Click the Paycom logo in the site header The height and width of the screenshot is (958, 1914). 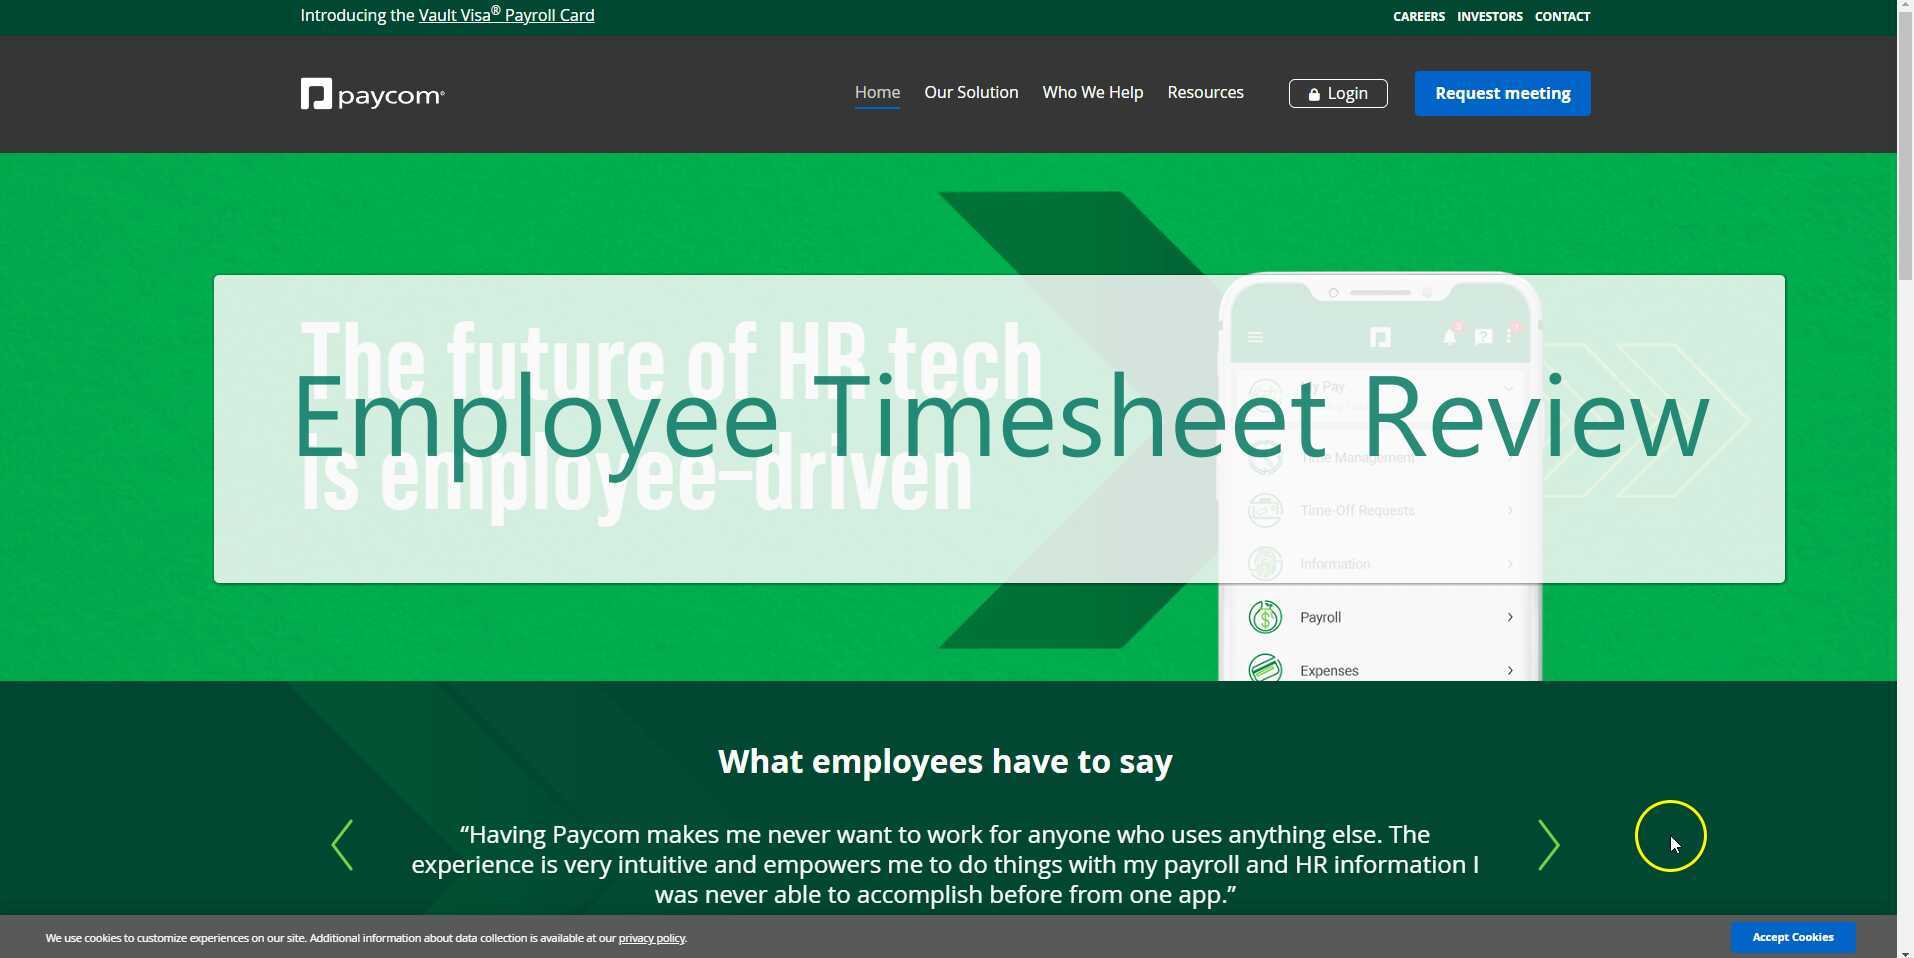tap(372, 93)
